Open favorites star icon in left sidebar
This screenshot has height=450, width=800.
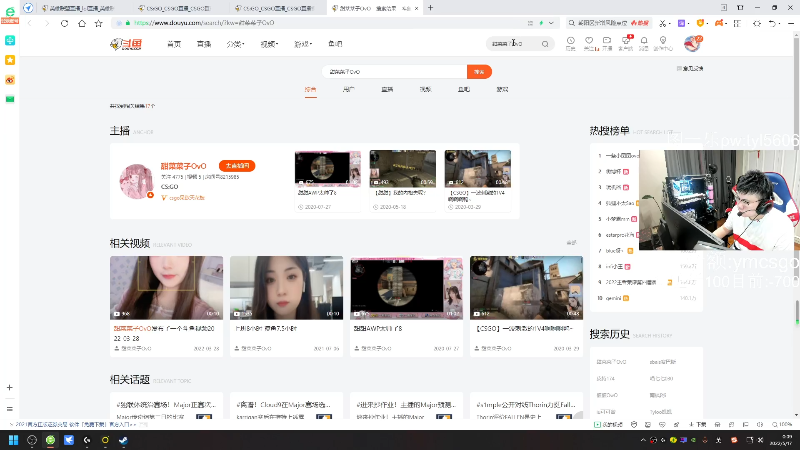(x=10, y=60)
